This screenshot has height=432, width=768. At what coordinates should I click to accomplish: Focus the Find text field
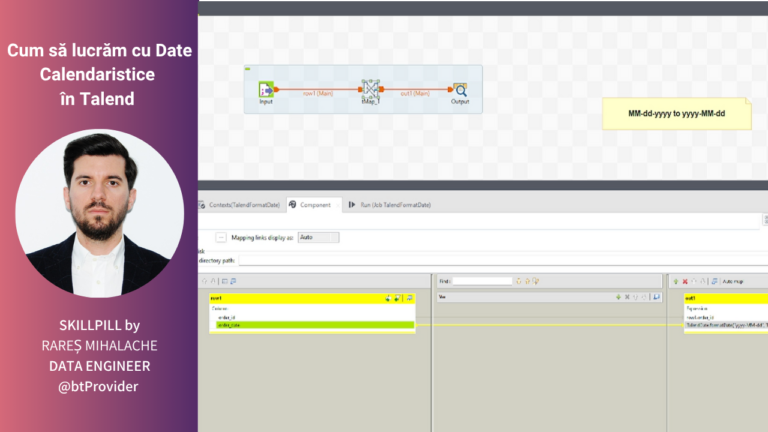tap(482, 281)
